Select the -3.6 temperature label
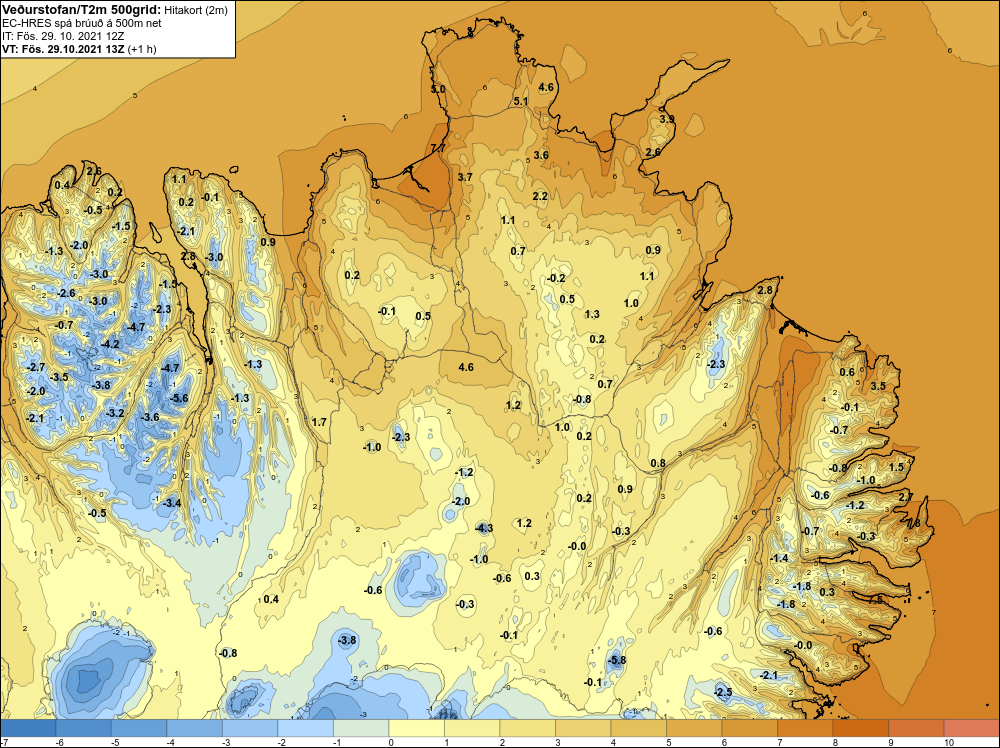 (x=150, y=417)
